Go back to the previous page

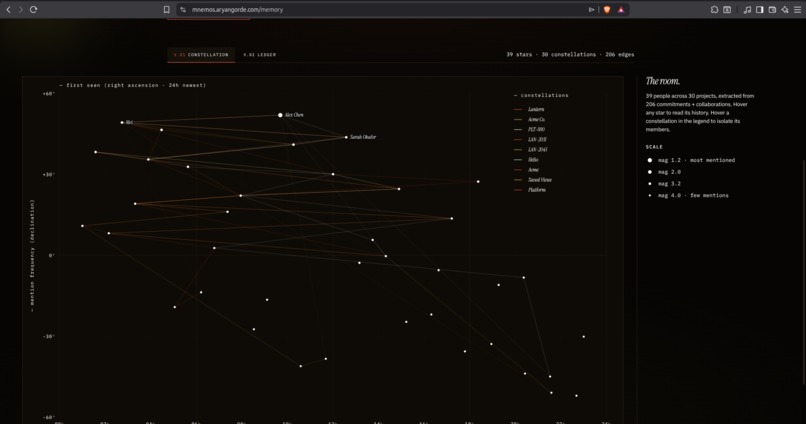click(8, 9)
